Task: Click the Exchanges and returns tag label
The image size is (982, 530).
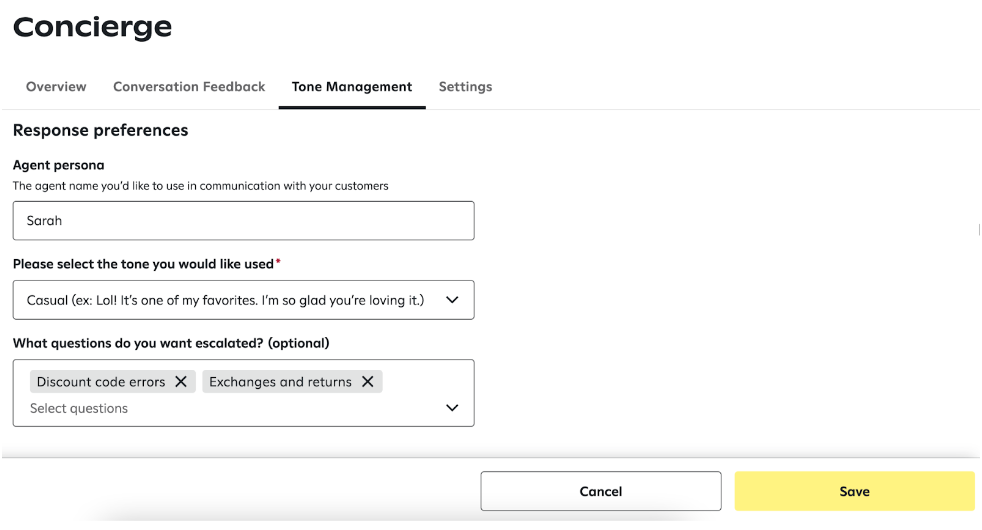Action: (280, 381)
